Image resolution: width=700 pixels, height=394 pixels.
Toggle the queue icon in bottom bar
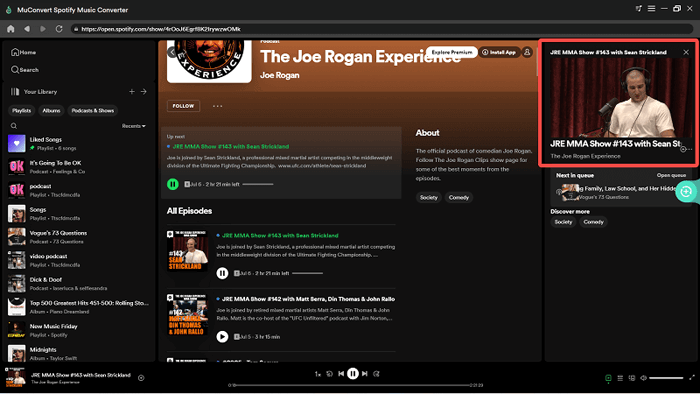click(620, 378)
